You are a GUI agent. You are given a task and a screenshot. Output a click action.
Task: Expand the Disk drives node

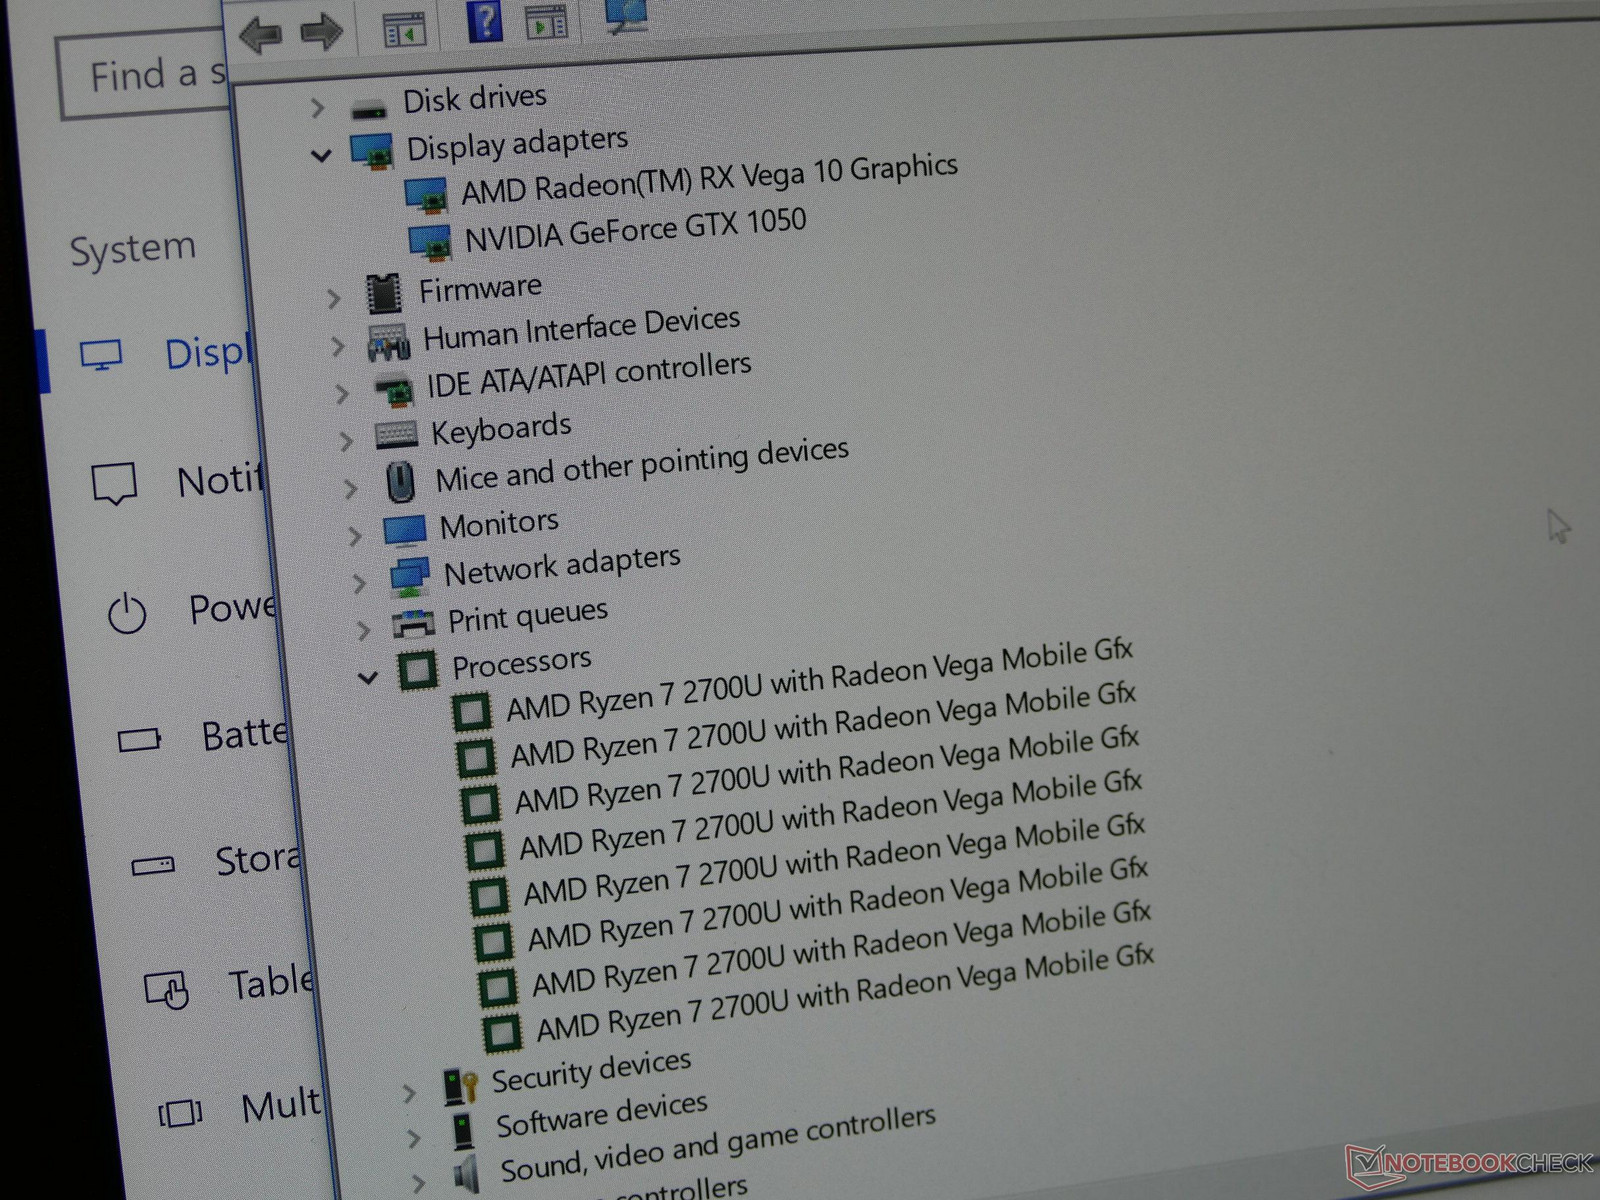(x=317, y=107)
